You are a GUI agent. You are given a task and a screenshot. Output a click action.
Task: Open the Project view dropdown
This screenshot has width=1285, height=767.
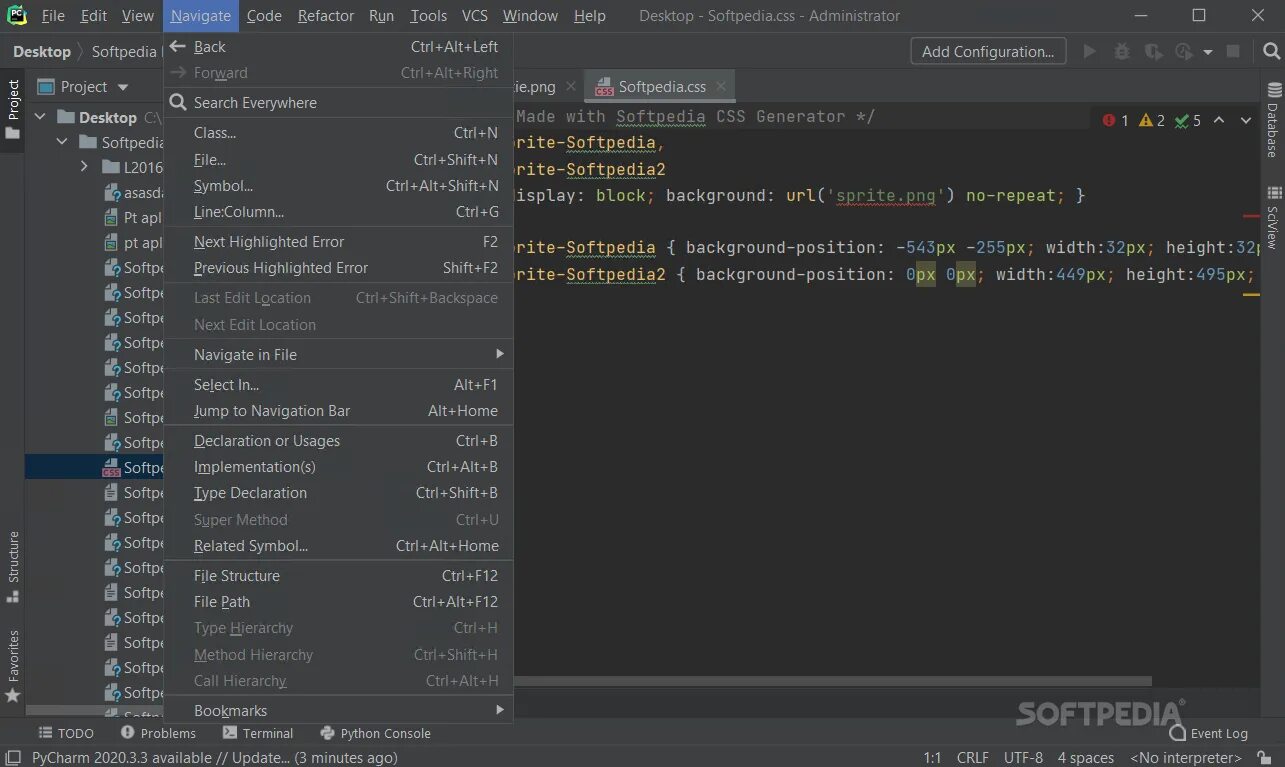pos(123,87)
